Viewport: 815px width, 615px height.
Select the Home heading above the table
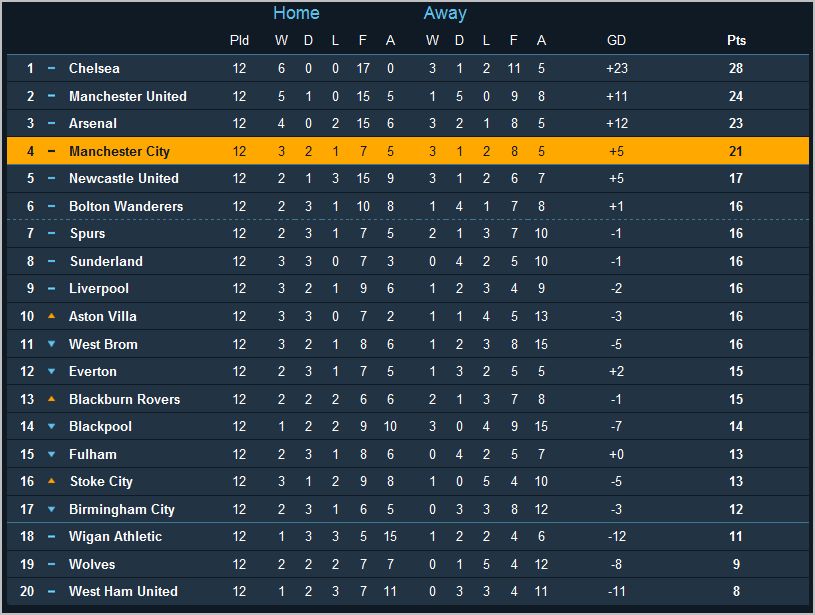[296, 13]
